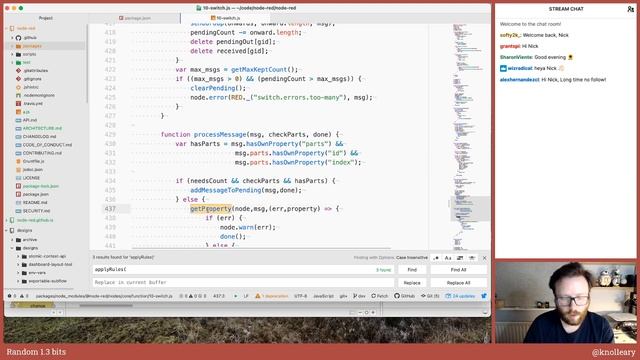The width and height of the screenshot is (640, 360).
Task: Toggle the match case Aa option
Action: tap(448, 258)
